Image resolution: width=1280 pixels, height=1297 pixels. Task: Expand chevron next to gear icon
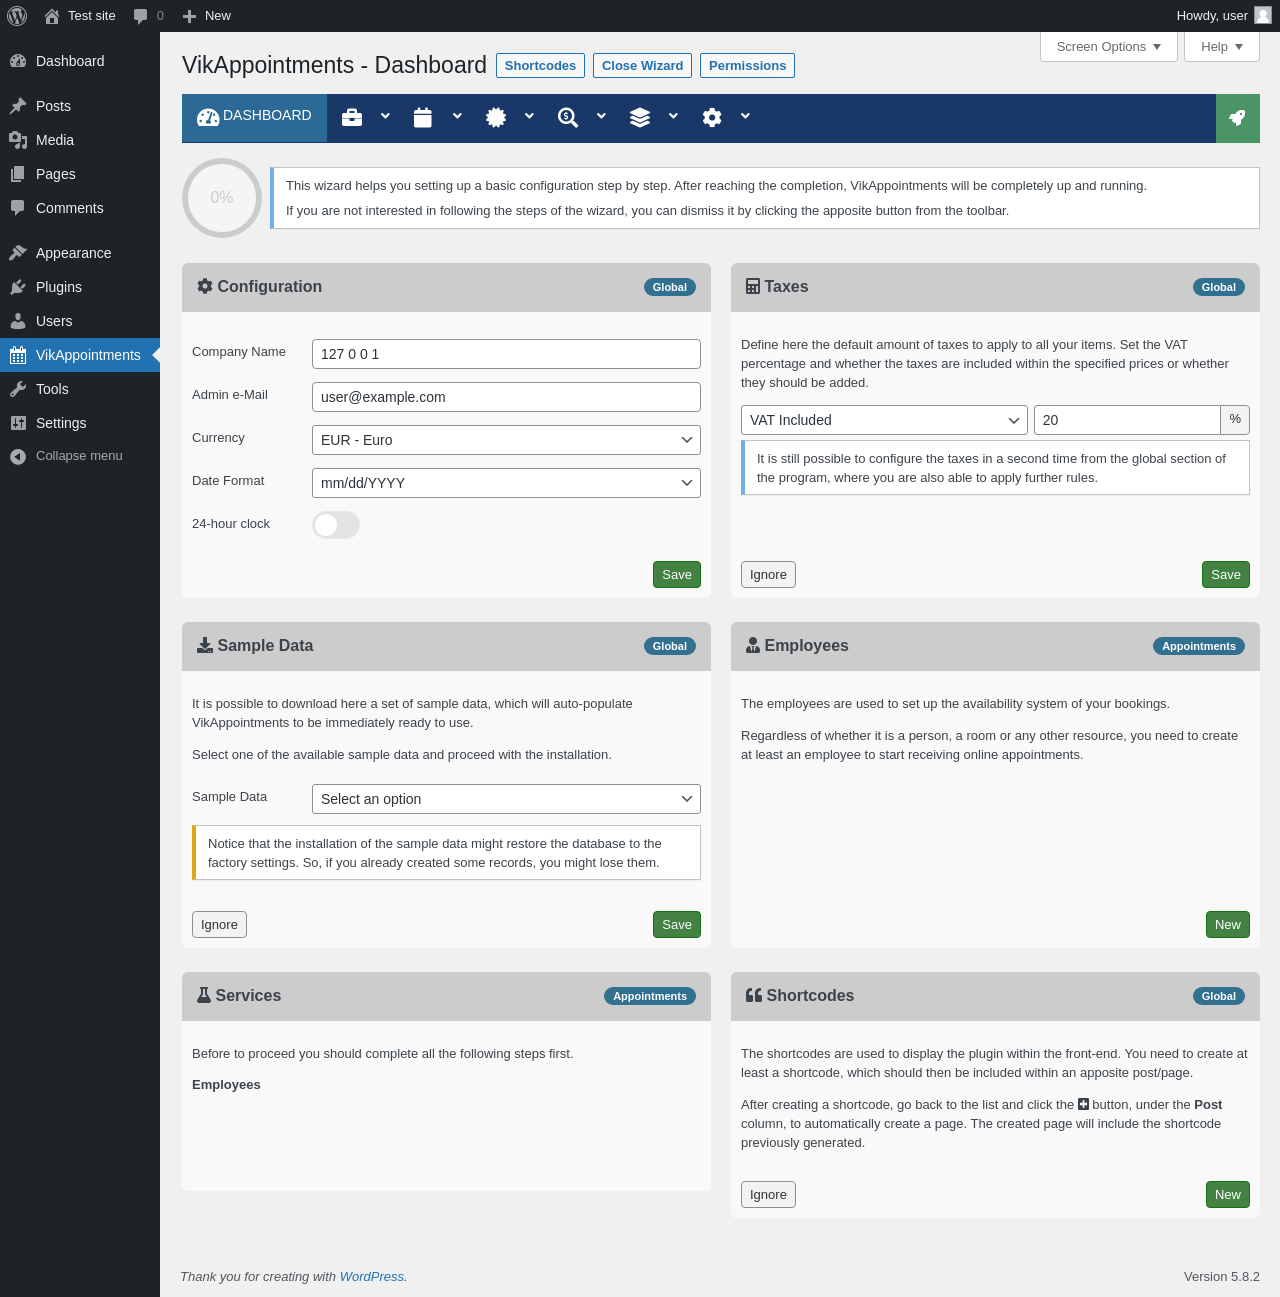pyautogui.click(x=745, y=117)
